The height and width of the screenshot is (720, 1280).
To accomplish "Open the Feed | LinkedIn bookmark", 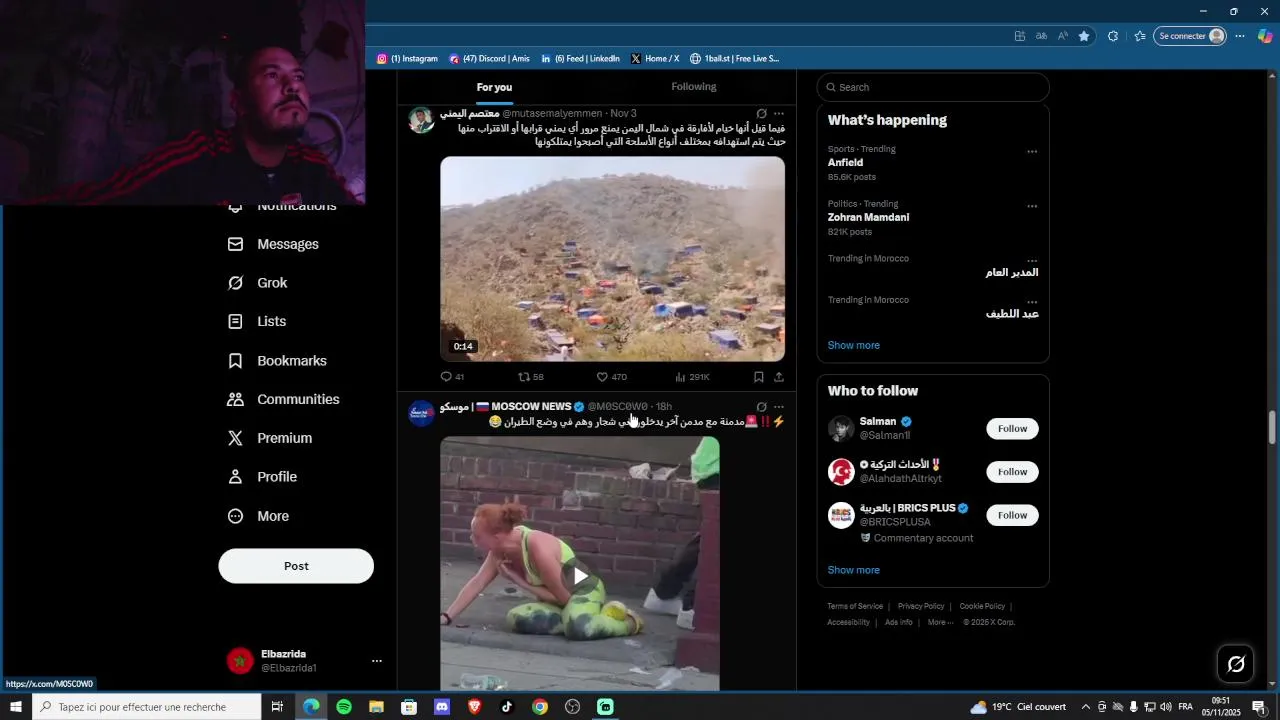I will pos(580,59).
